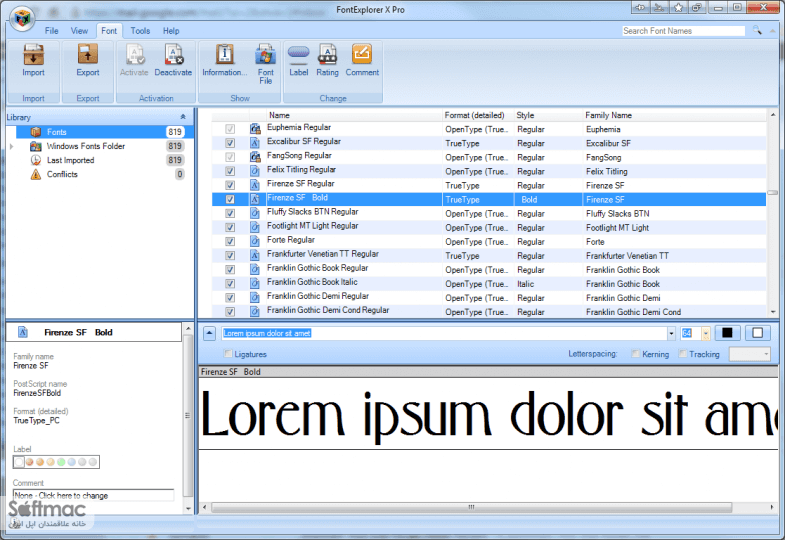Pick the green label color dot
Viewport: 785px width, 540px height.
pyautogui.click(x=61, y=462)
